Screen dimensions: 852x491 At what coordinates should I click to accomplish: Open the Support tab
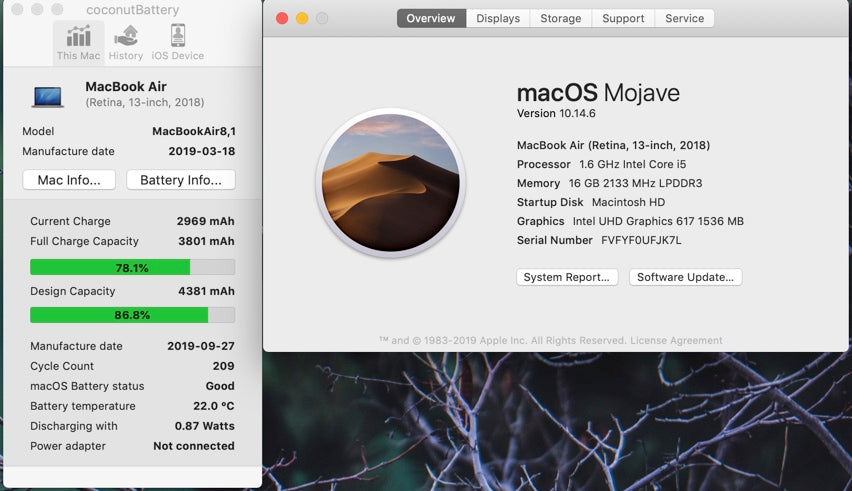click(x=623, y=18)
